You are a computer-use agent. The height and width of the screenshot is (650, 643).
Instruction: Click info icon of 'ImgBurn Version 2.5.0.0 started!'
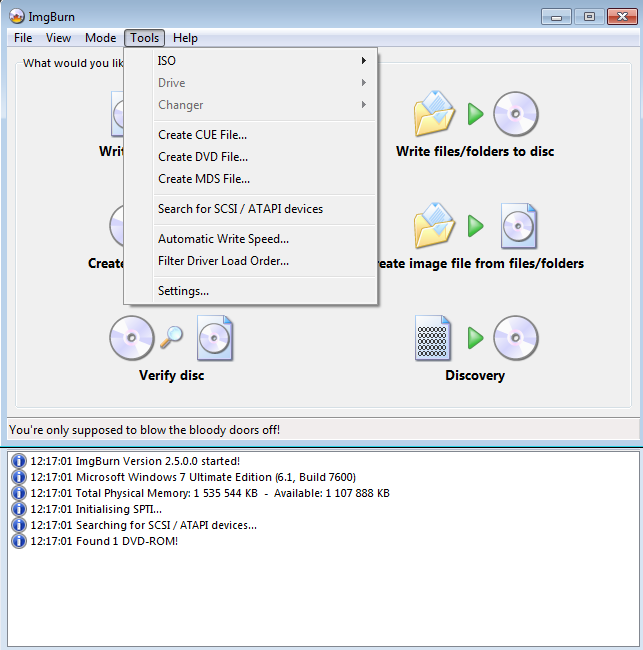tap(19, 461)
